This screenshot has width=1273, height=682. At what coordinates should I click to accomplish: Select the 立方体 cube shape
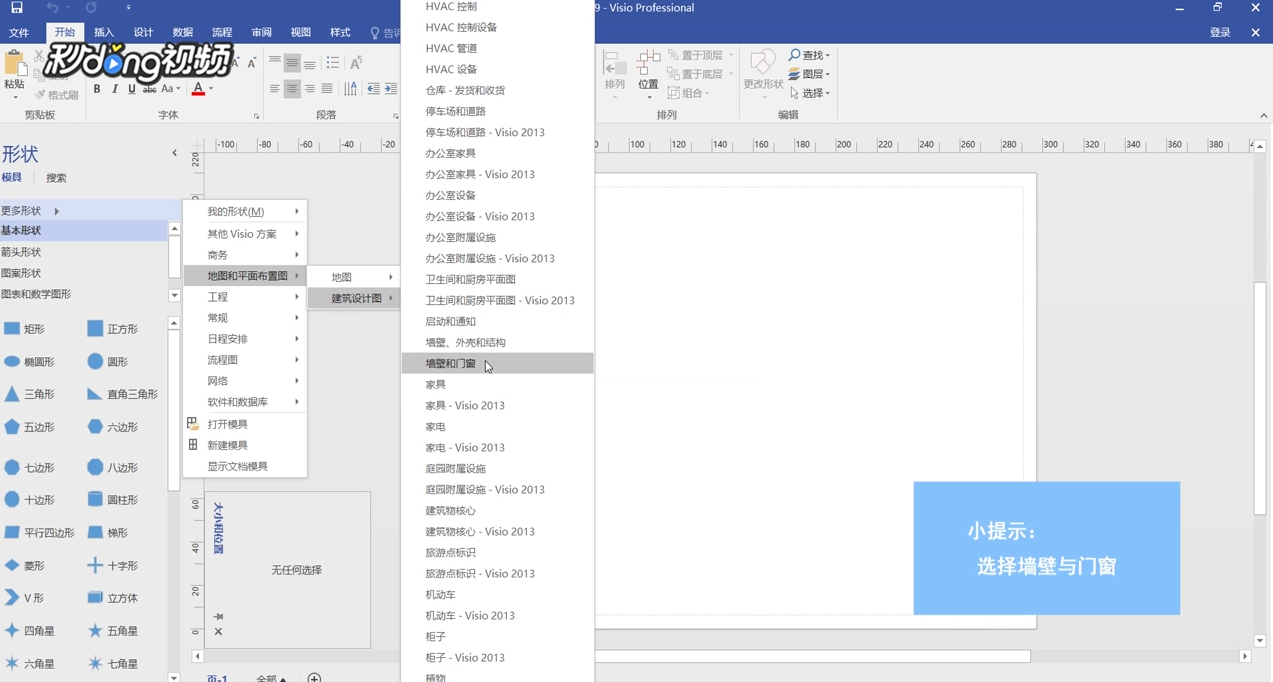(x=112, y=598)
